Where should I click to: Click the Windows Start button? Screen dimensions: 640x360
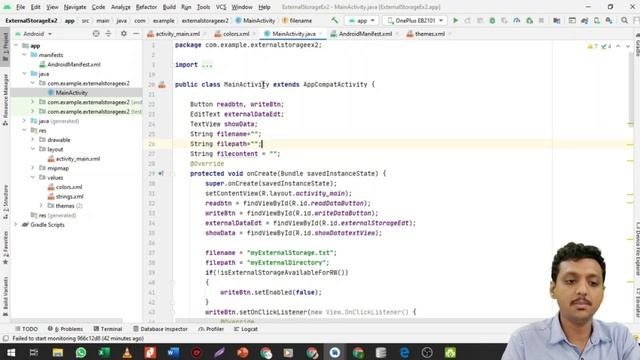pos(11,352)
